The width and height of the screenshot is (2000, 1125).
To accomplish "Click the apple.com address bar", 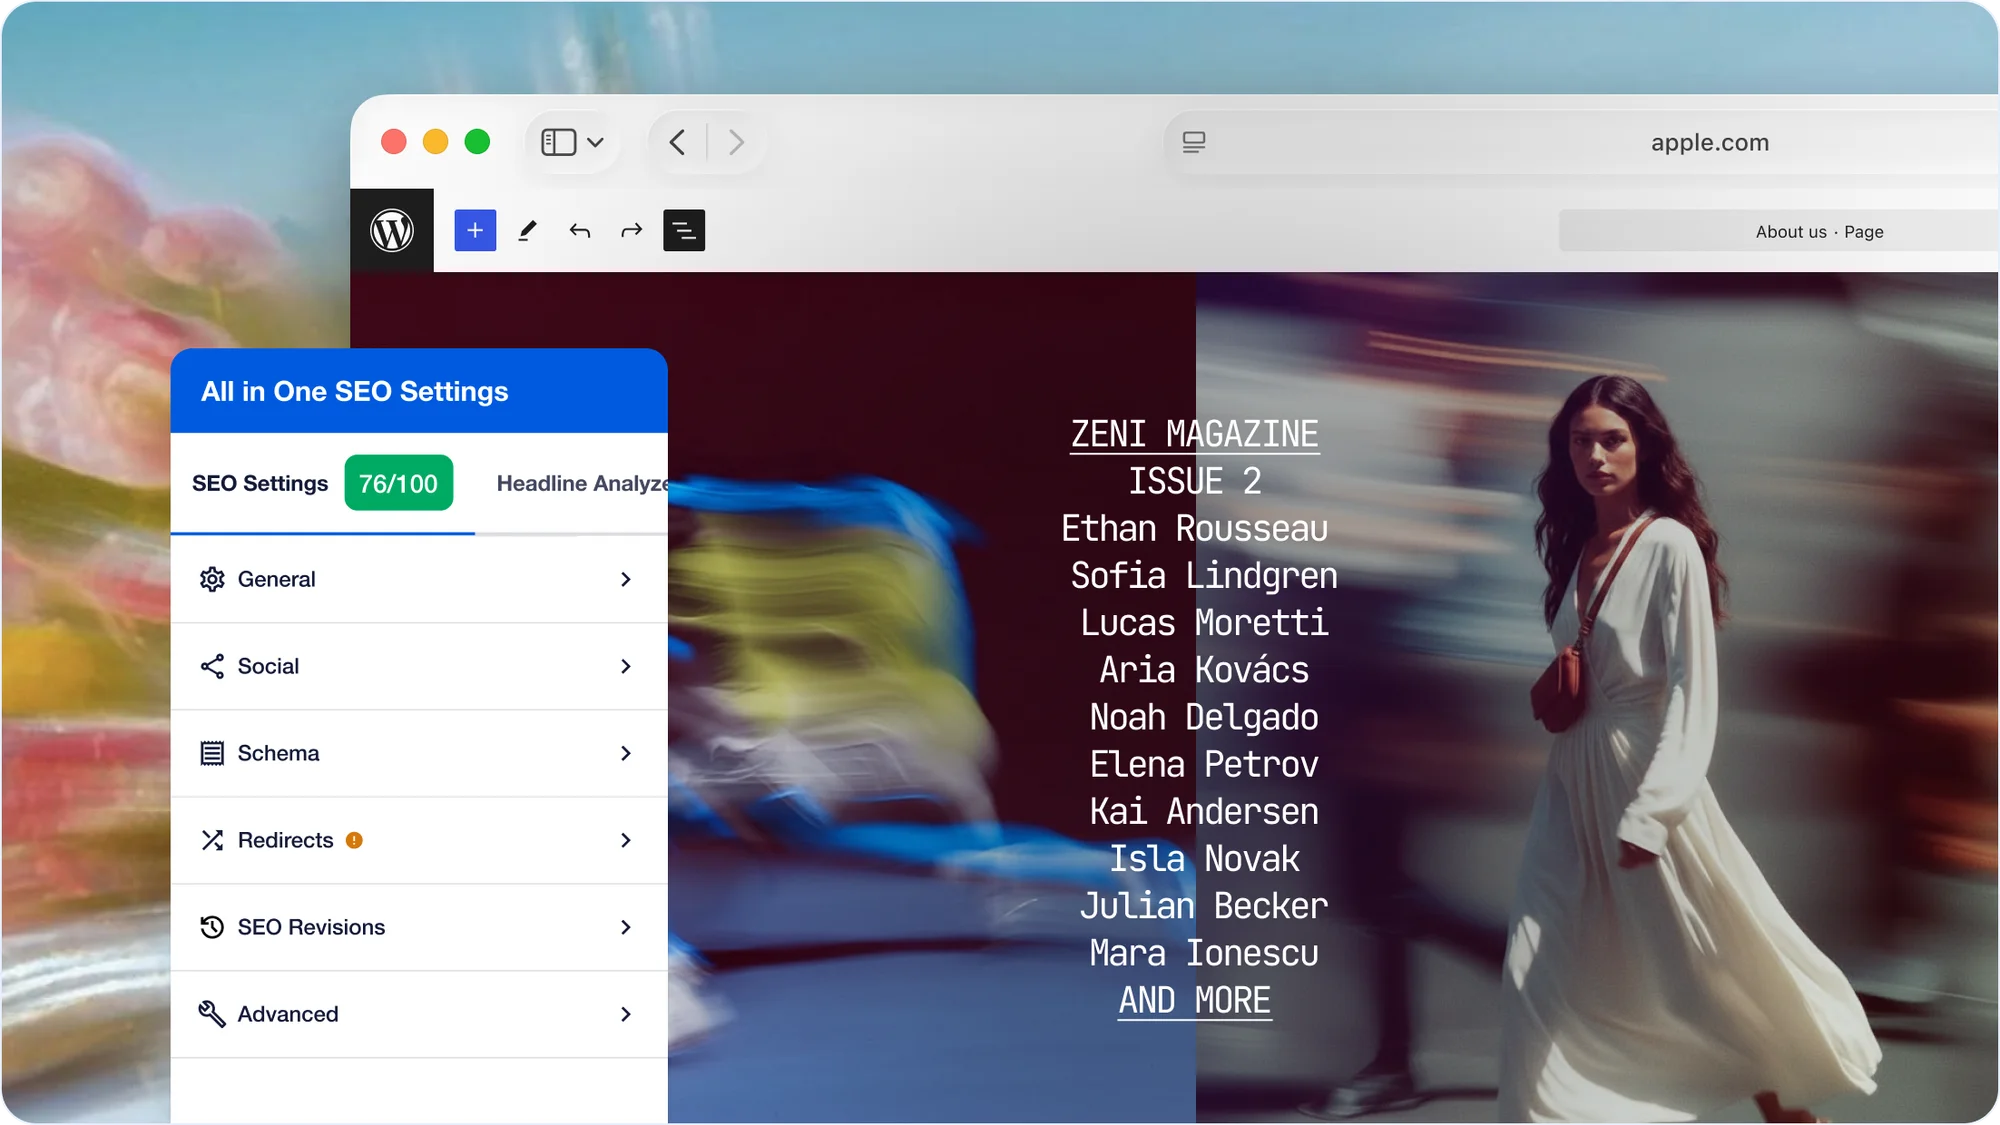I will point(1709,142).
